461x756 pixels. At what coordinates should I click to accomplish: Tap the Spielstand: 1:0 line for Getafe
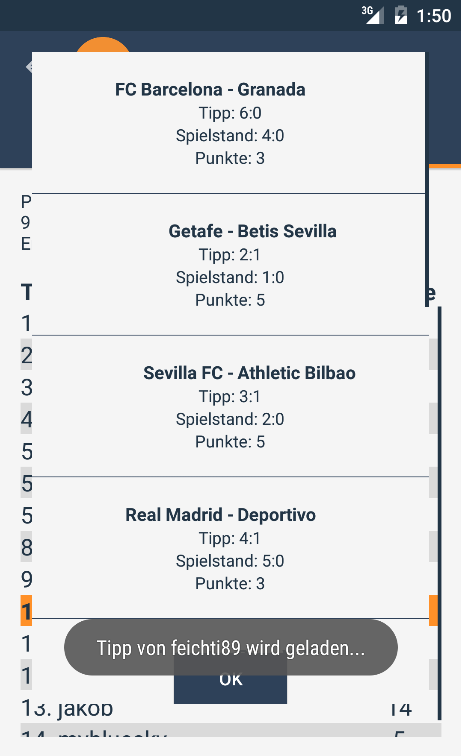click(230, 278)
